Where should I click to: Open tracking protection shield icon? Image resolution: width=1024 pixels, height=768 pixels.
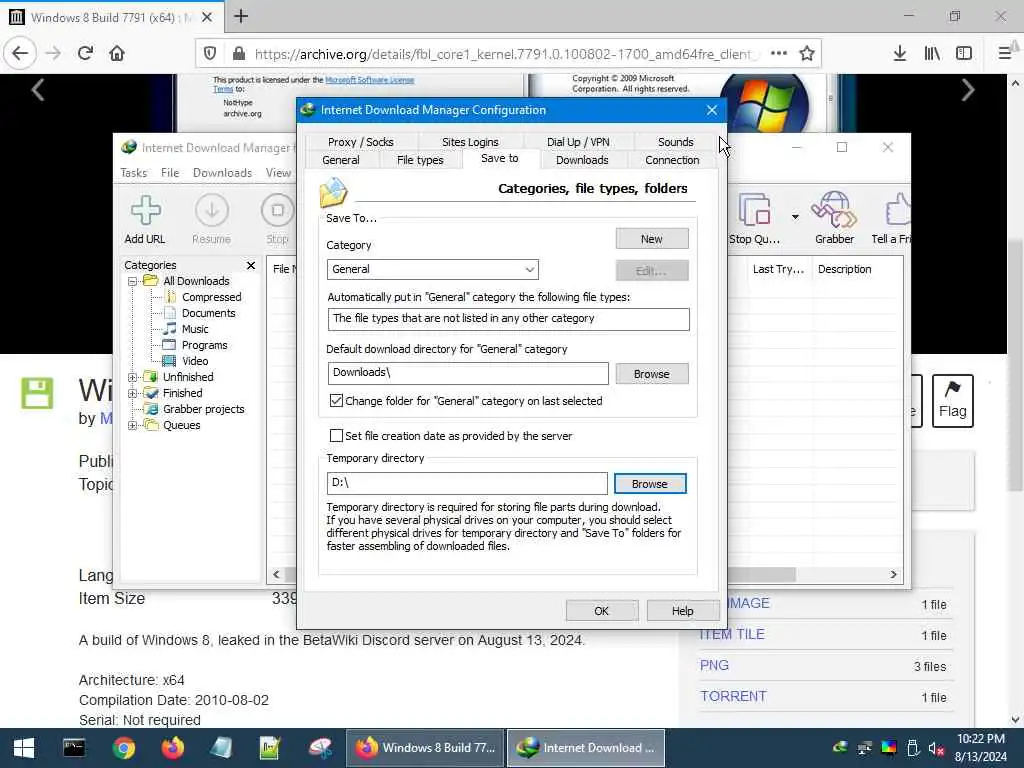coord(210,53)
